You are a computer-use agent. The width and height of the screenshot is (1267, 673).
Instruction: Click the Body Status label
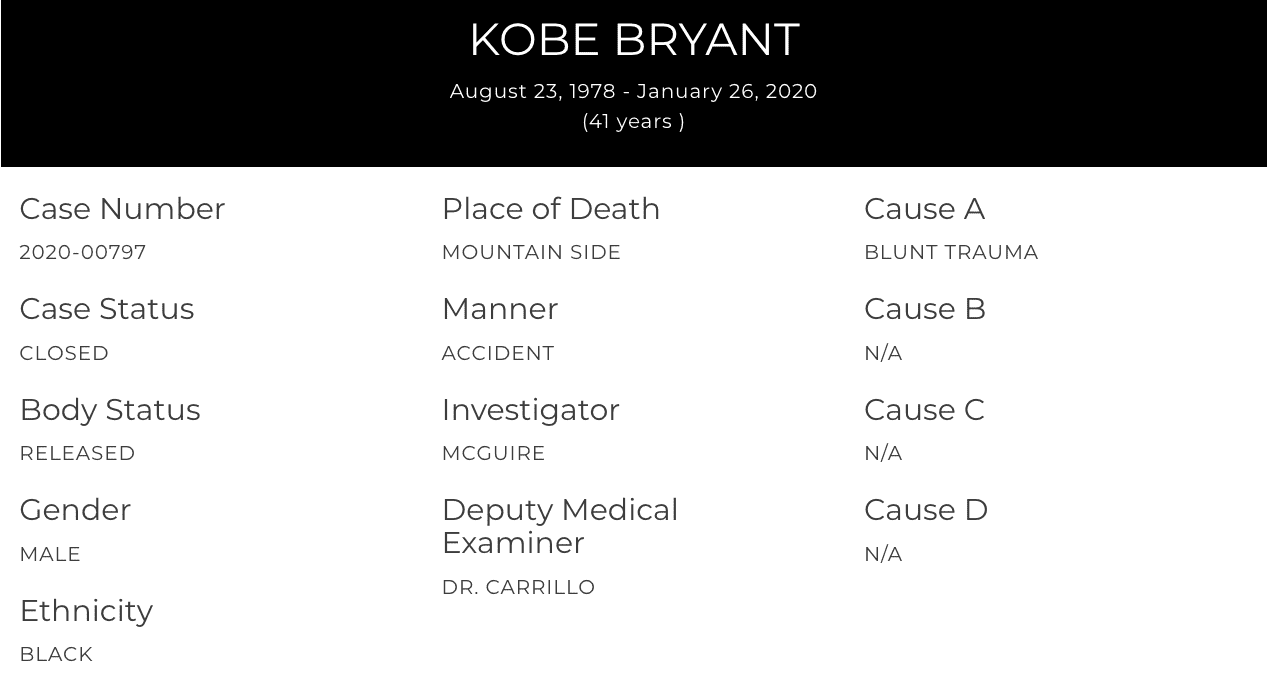(110, 409)
